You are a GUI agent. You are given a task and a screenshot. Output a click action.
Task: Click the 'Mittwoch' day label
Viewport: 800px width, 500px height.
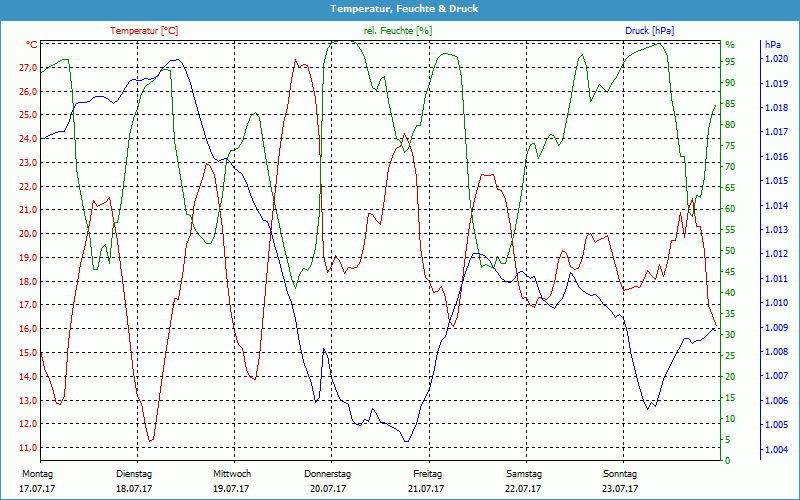(x=232, y=473)
